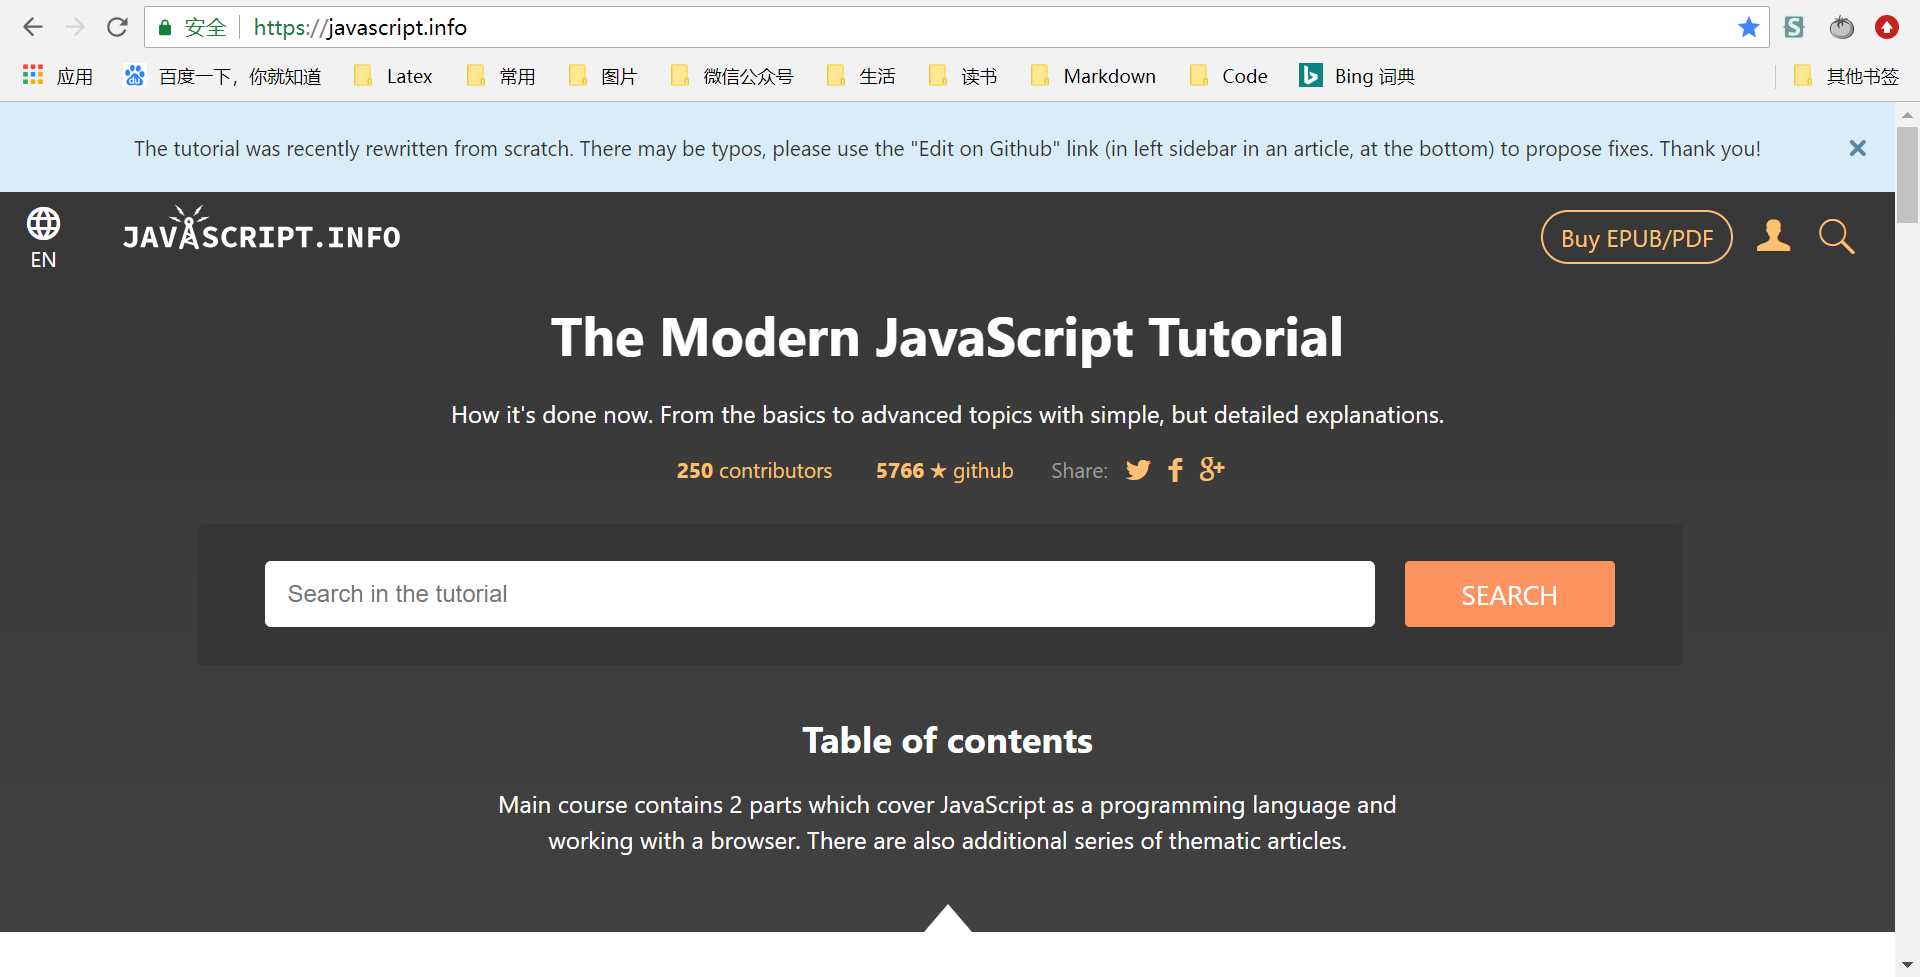
Task: Click the scrollbar up arrow
Action: point(1907,114)
